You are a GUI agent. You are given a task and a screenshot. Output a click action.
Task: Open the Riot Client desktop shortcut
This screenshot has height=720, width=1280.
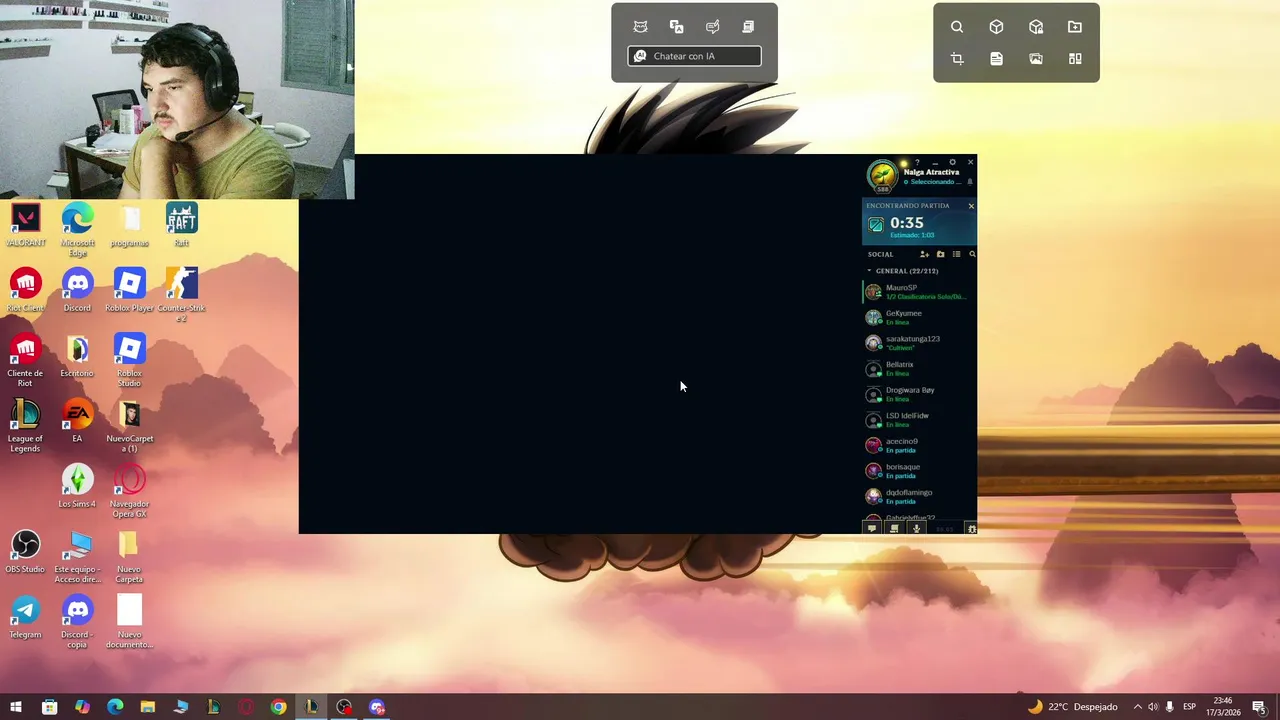25,290
